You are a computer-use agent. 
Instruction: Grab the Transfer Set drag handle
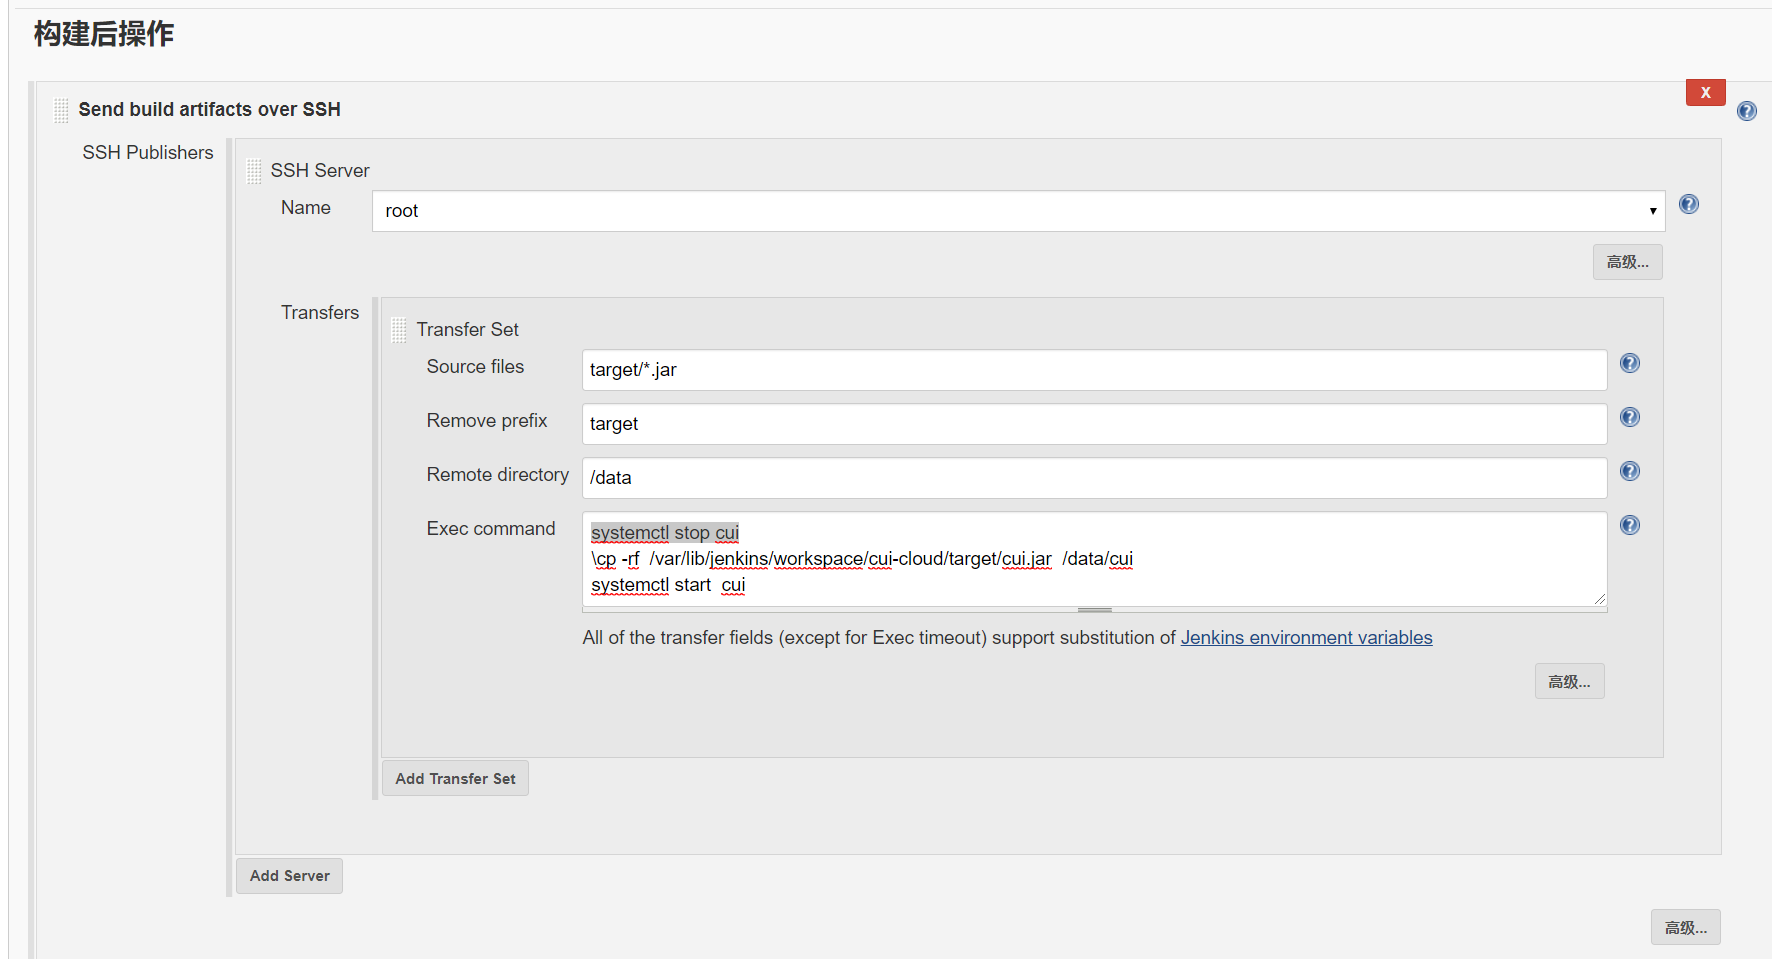pyautogui.click(x=398, y=330)
